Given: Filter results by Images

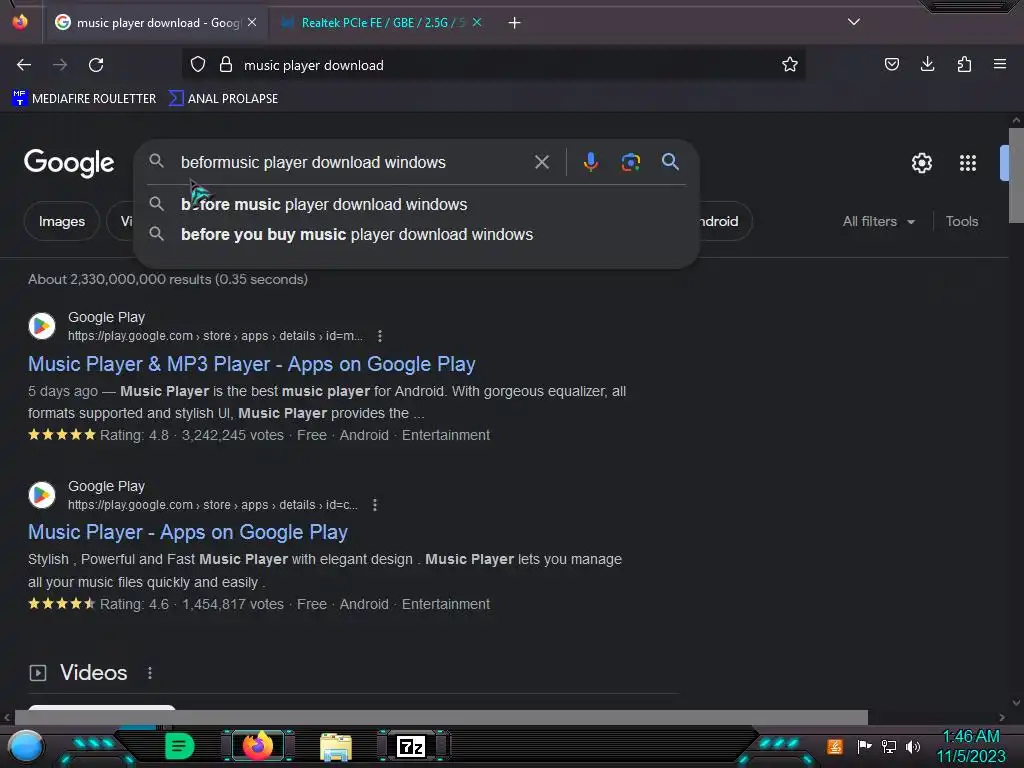Looking at the screenshot, I should (62, 221).
